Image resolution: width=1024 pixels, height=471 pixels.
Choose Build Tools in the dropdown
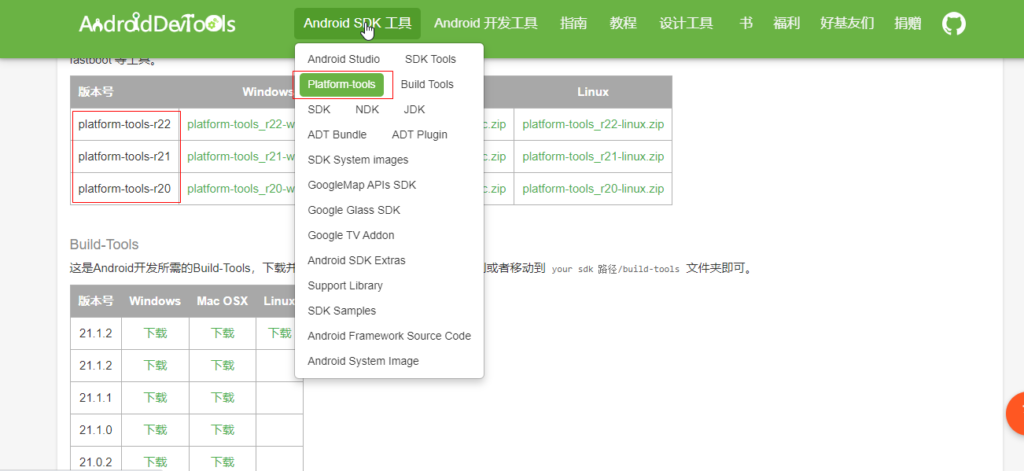(x=427, y=85)
